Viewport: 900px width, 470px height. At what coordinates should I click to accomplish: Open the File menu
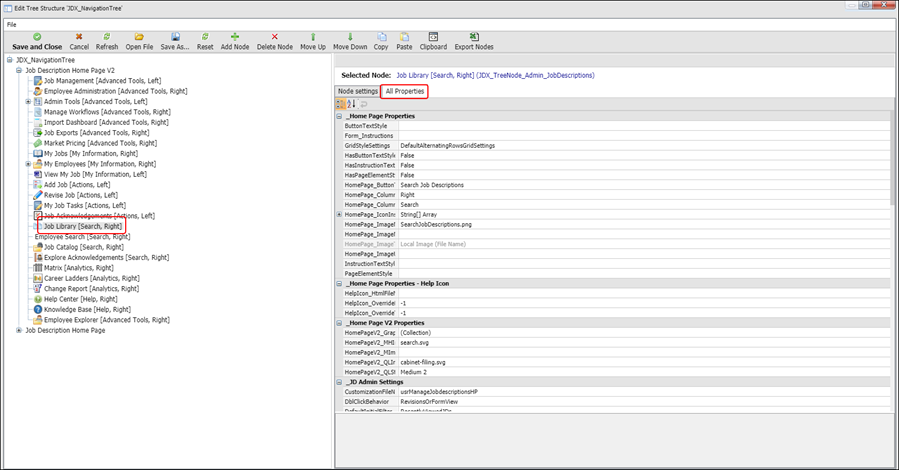click(11, 24)
